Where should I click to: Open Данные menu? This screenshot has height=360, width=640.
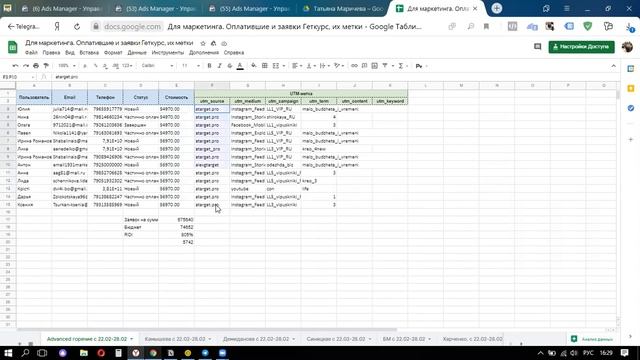[x=137, y=53]
